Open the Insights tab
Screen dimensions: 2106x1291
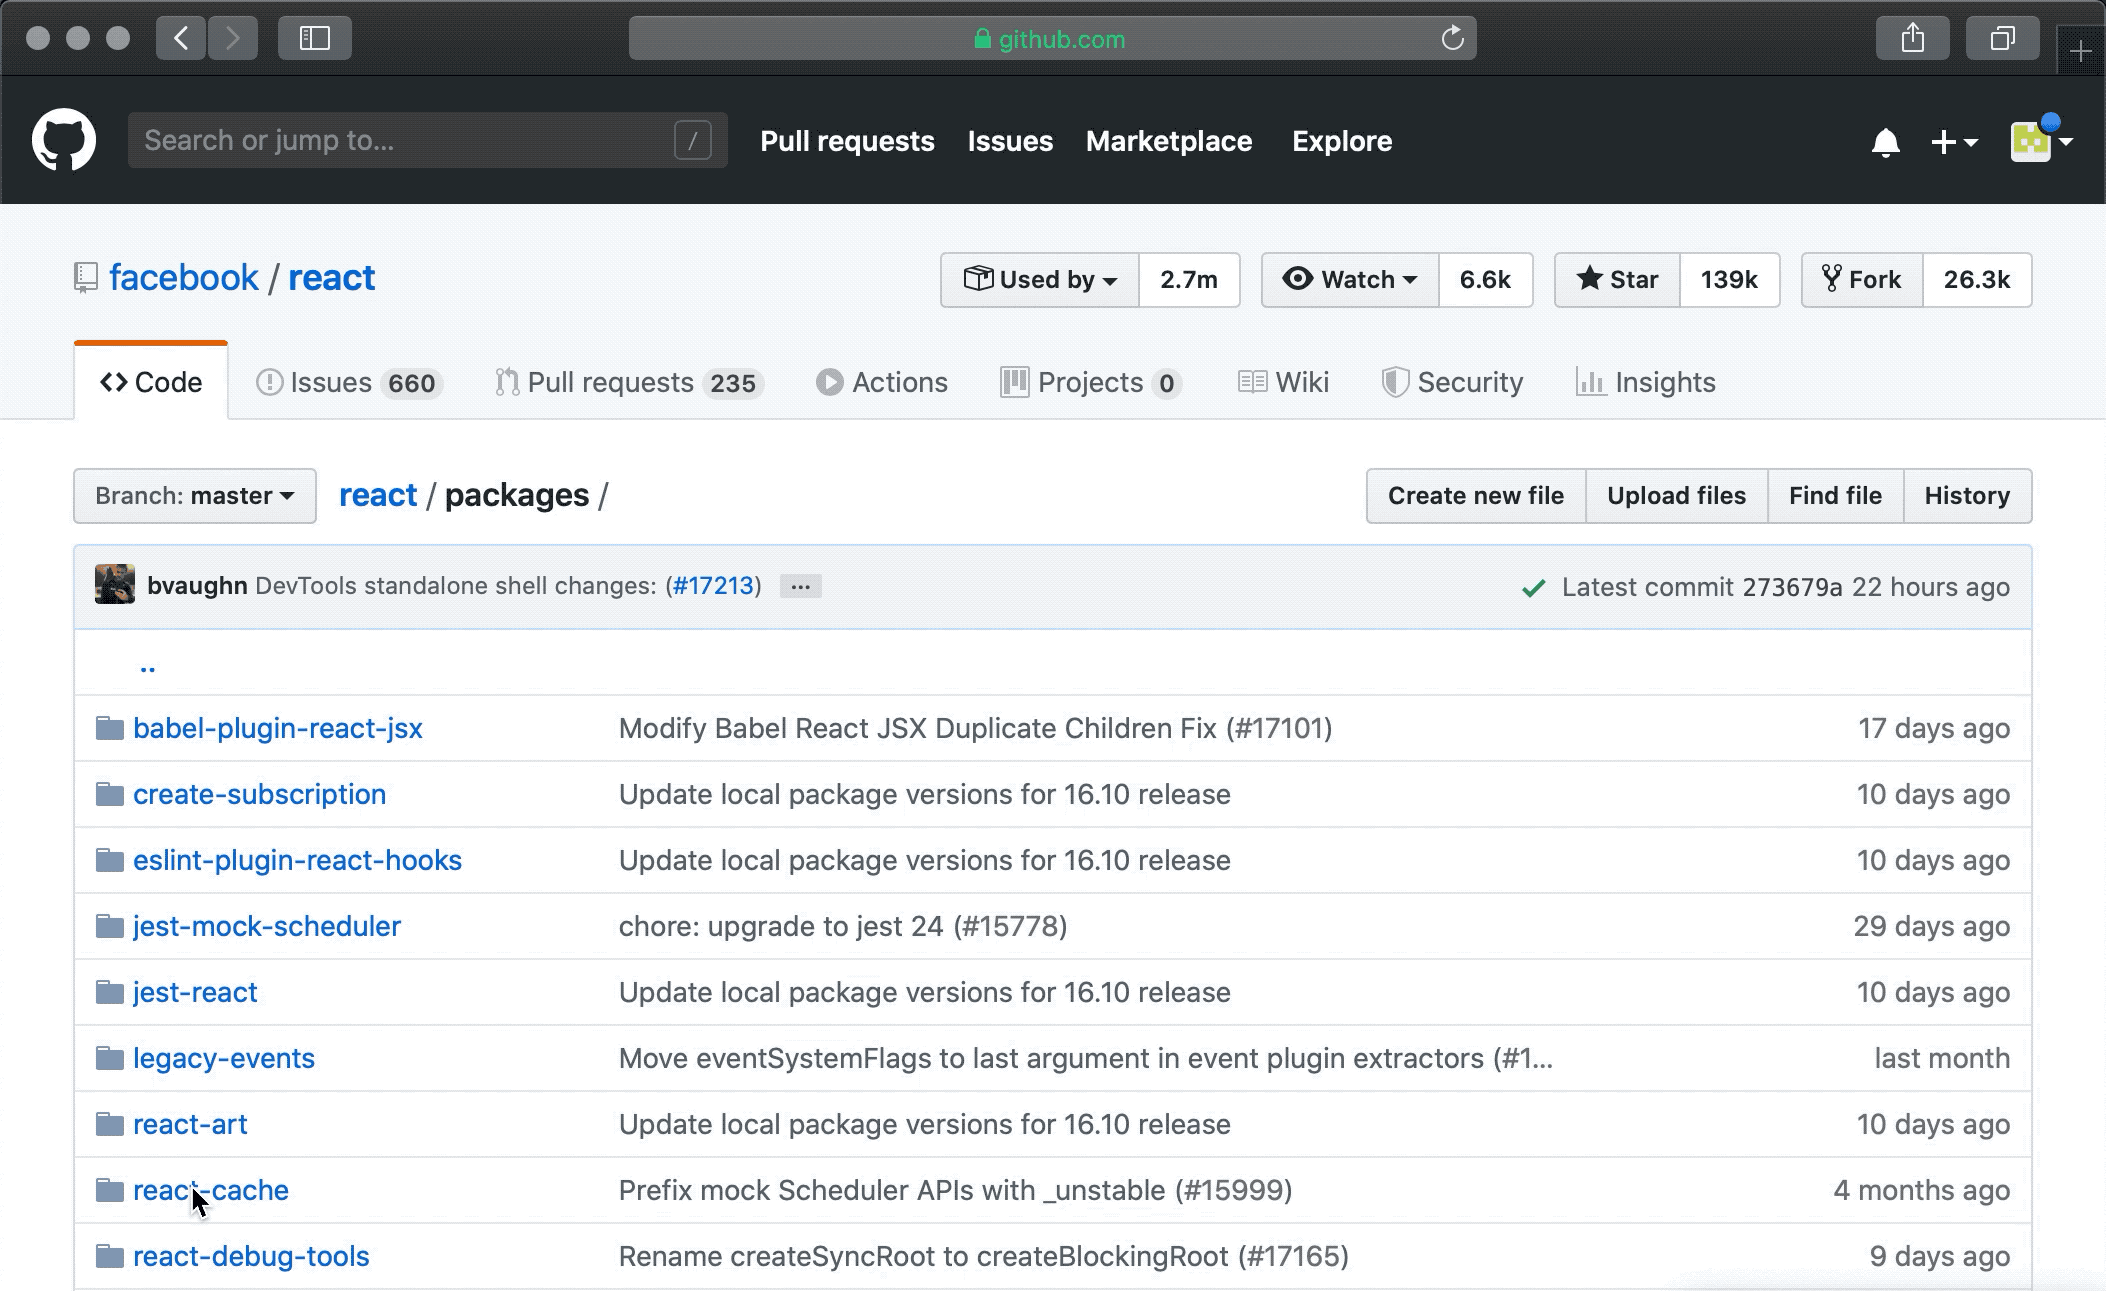click(1646, 382)
